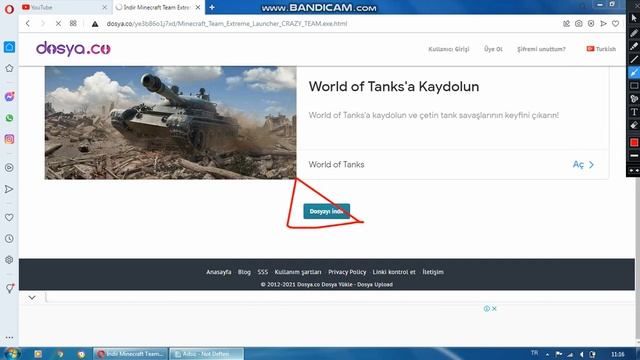Image resolution: width=640 pixels, height=360 pixels.
Task: Open bookmarks star in Opera sidebar
Action: (x=9, y=68)
